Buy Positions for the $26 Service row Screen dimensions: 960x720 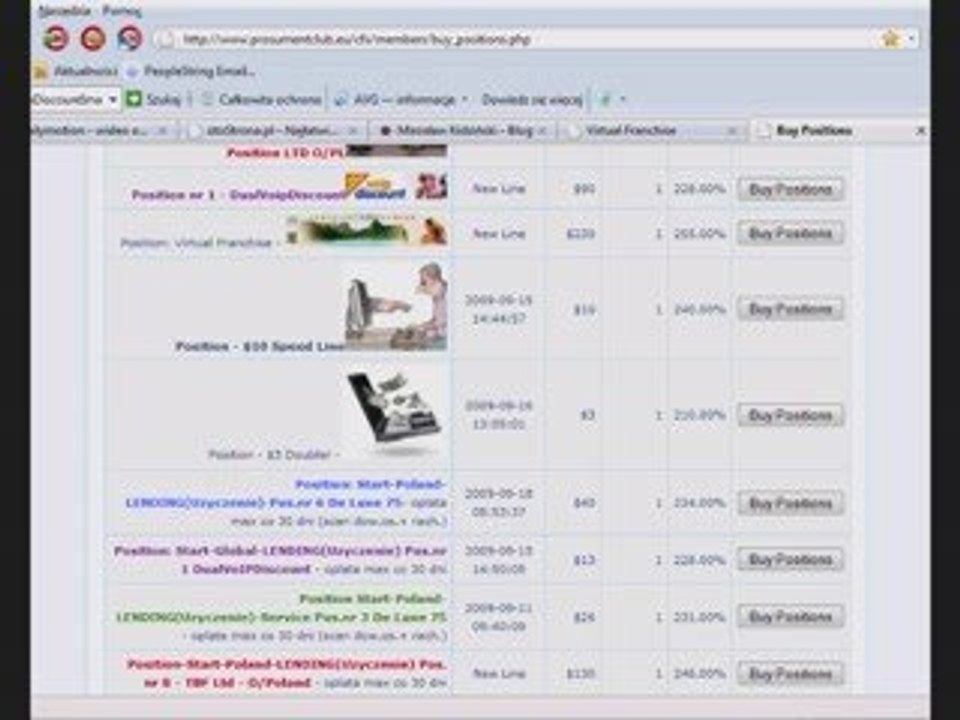coord(790,617)
